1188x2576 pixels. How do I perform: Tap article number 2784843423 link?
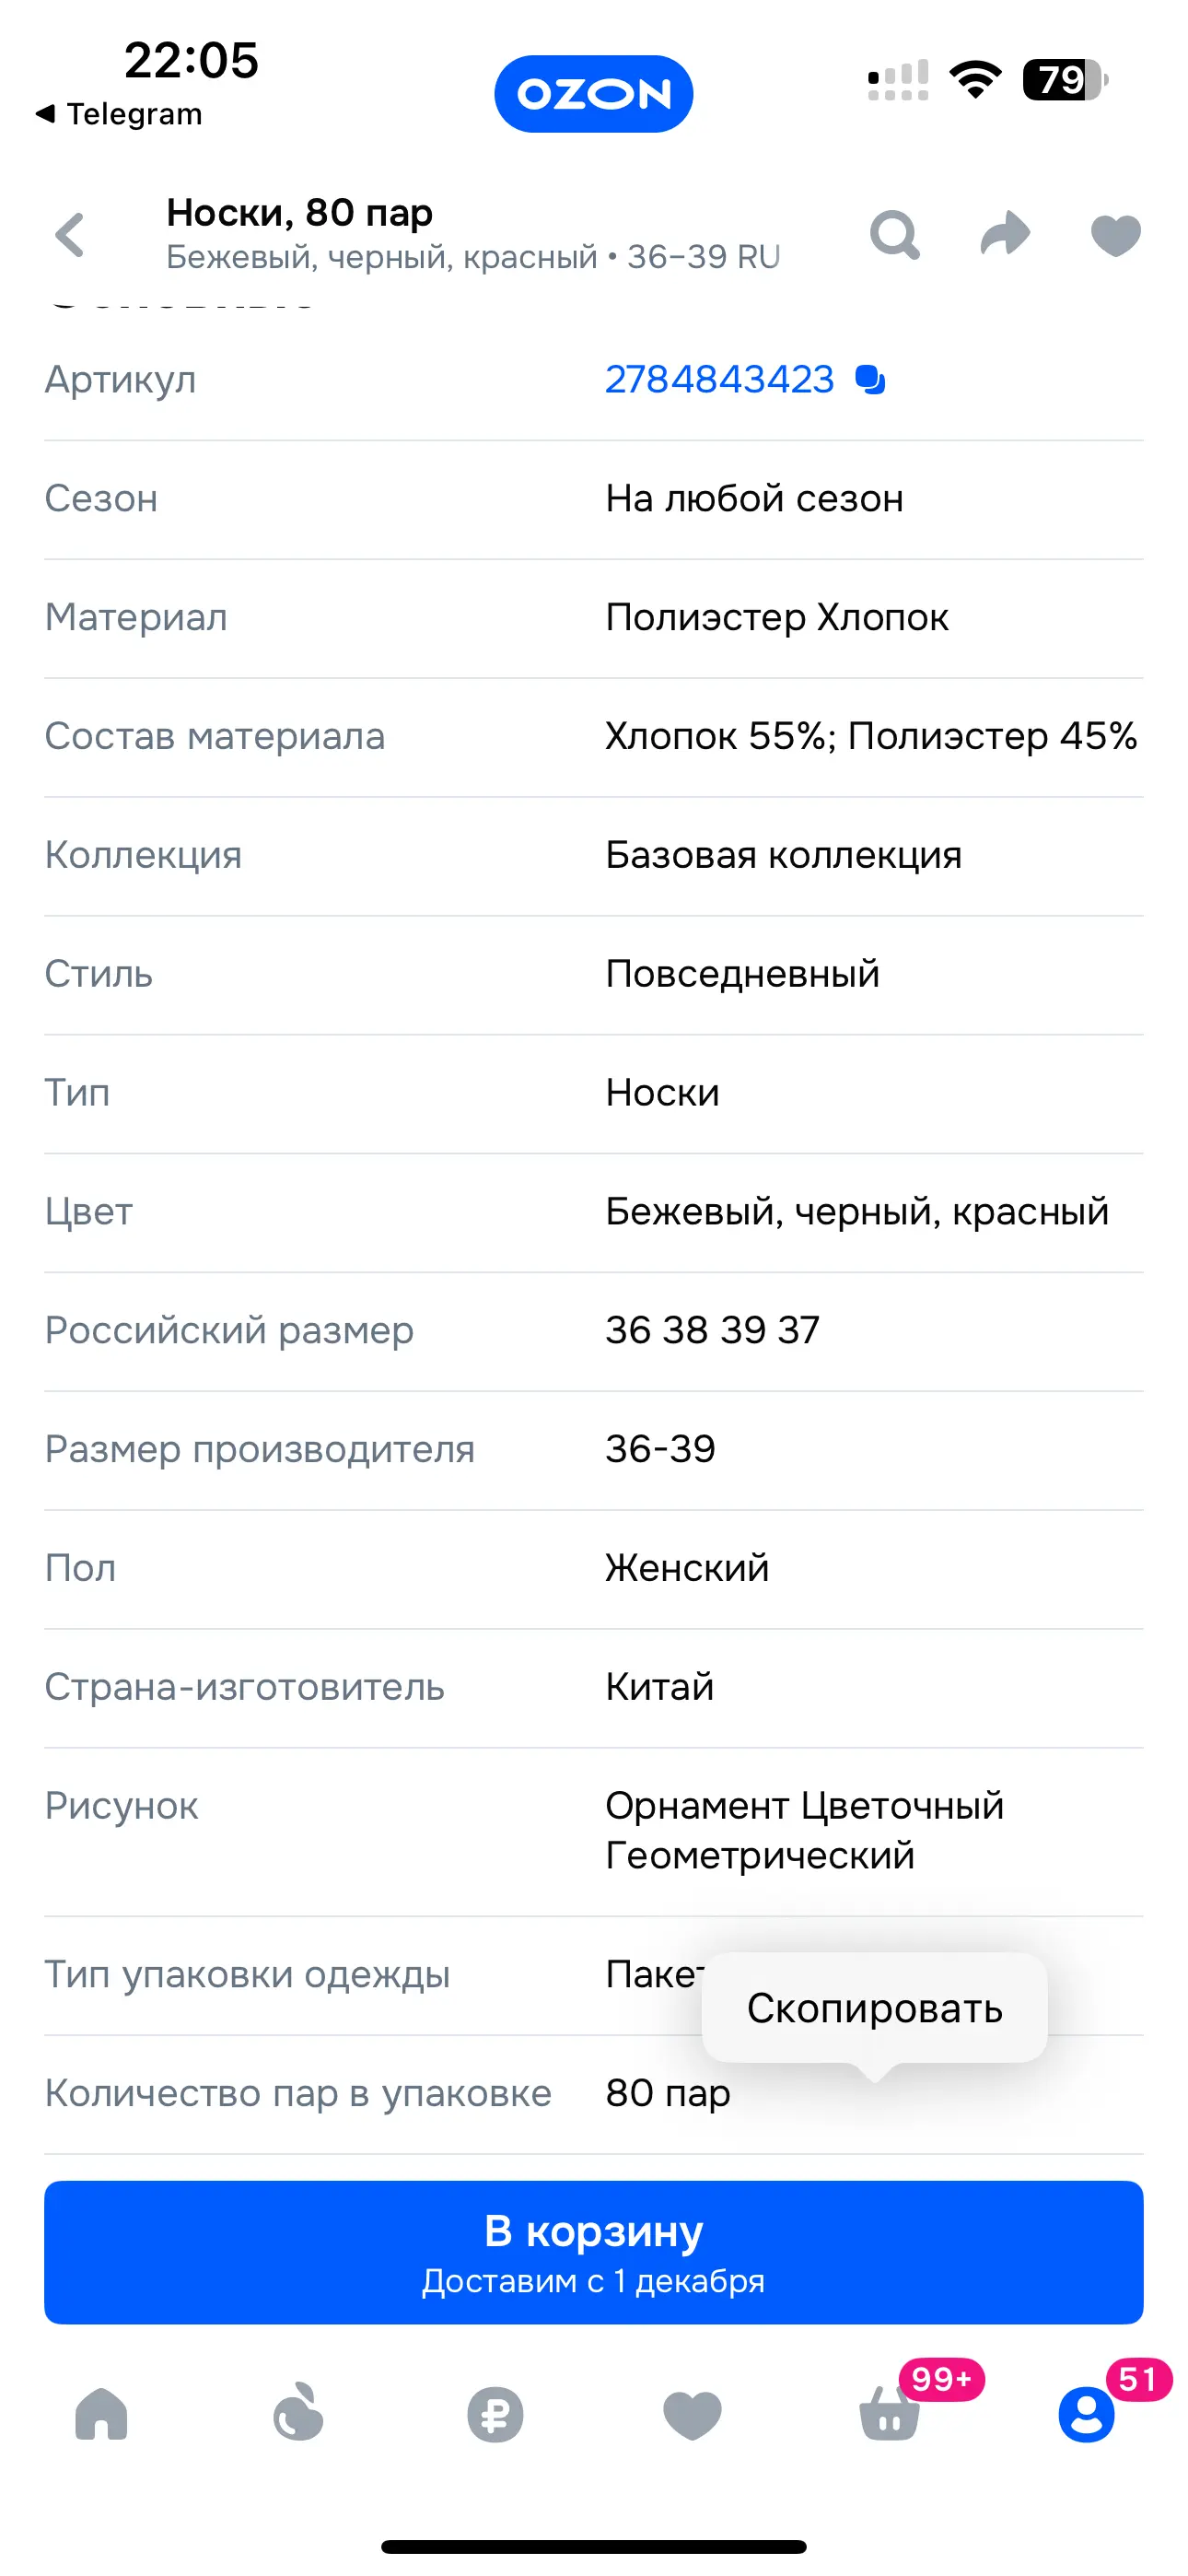click(x=719, y=380)
